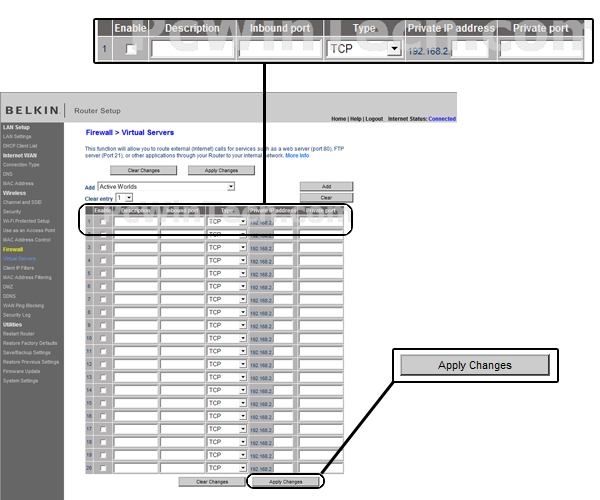This screenshot has height=500, width=600.
Task: Select Restart Router under Utilities
Action: pos(19,334)
